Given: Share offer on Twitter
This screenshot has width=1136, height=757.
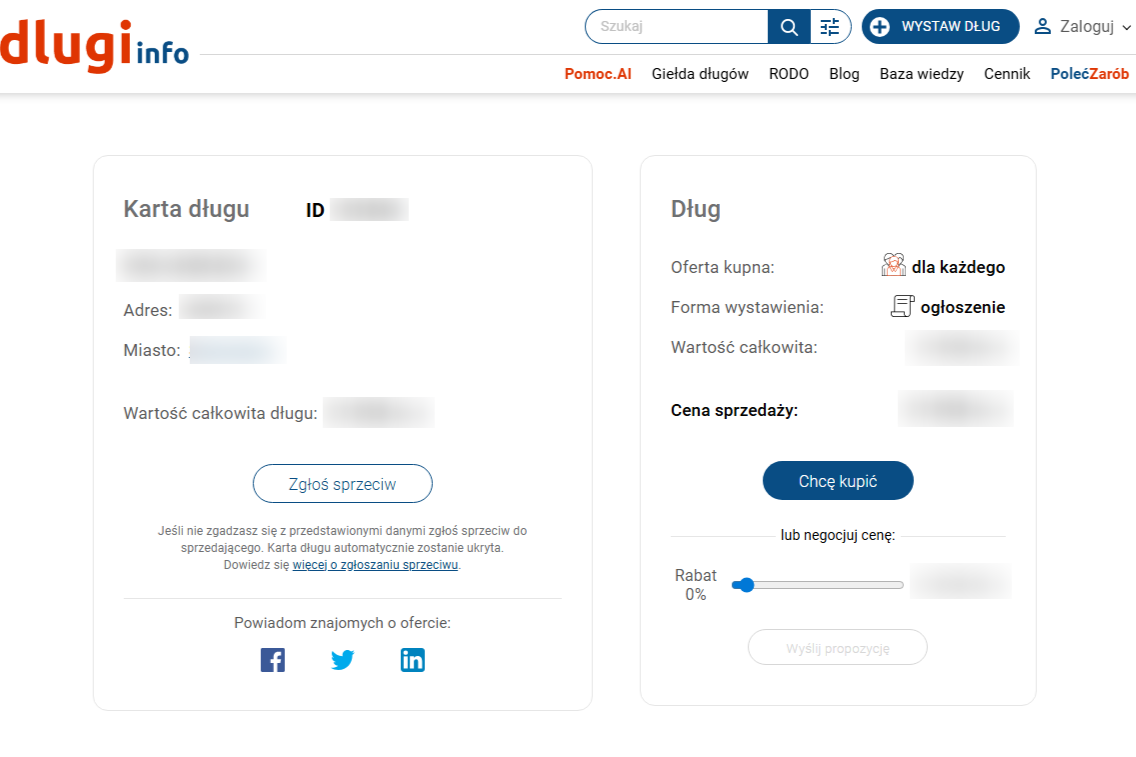Looking at the screenshot, I should (343, 660).
